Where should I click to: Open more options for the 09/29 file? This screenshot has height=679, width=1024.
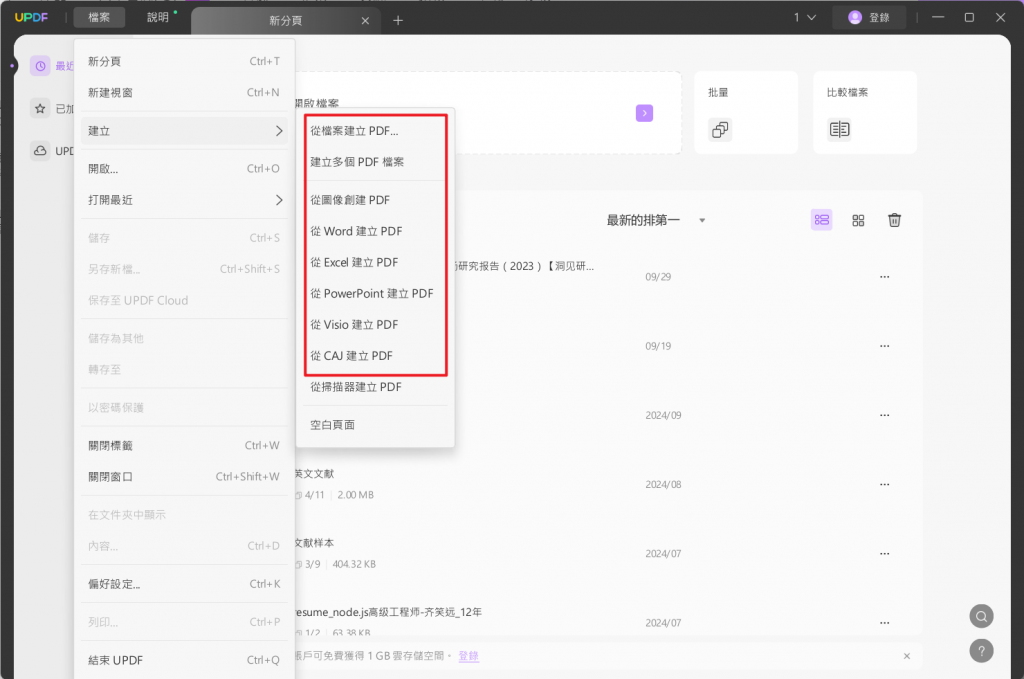[884, 277]
